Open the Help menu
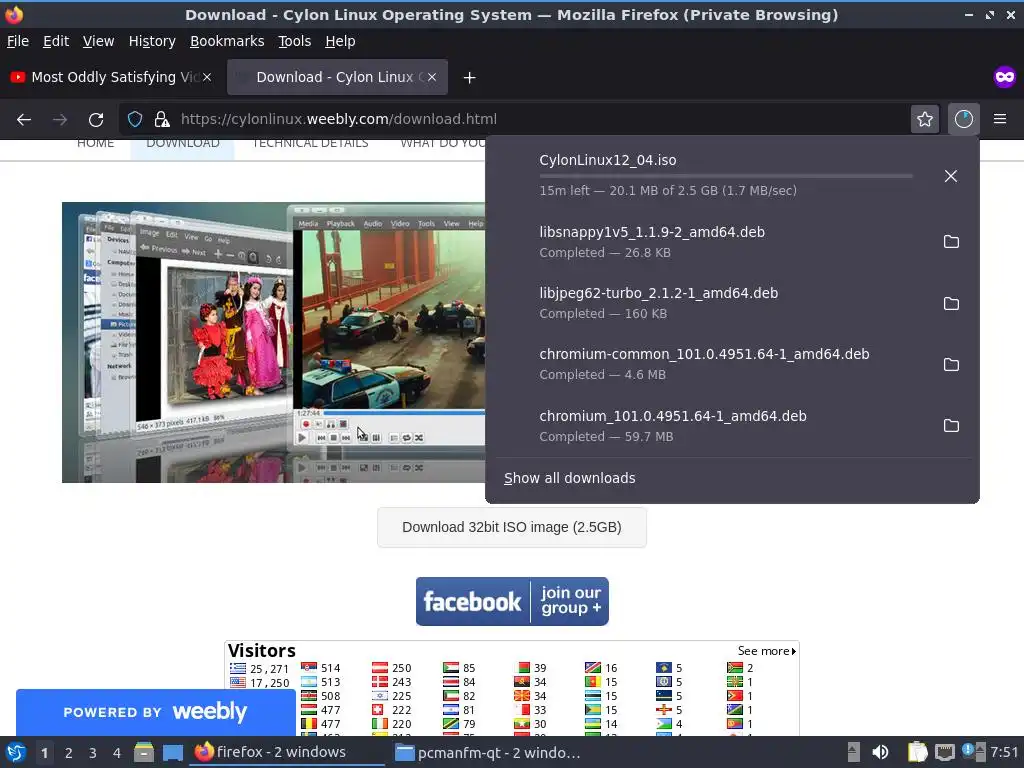Screen dimensions: 1024x768 (340, 41)
